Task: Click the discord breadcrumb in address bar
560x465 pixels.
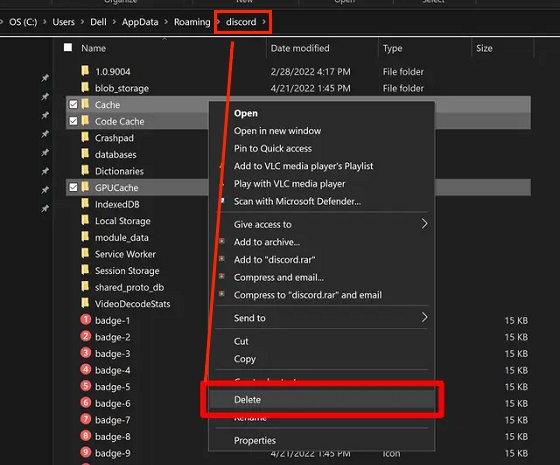Action: pos(241,22)
